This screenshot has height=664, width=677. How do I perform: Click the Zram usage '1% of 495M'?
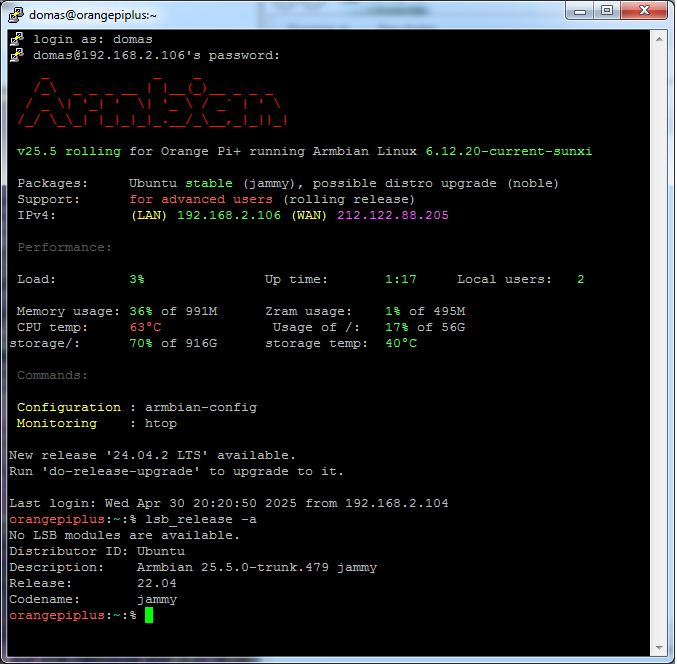tap(425, 311)
